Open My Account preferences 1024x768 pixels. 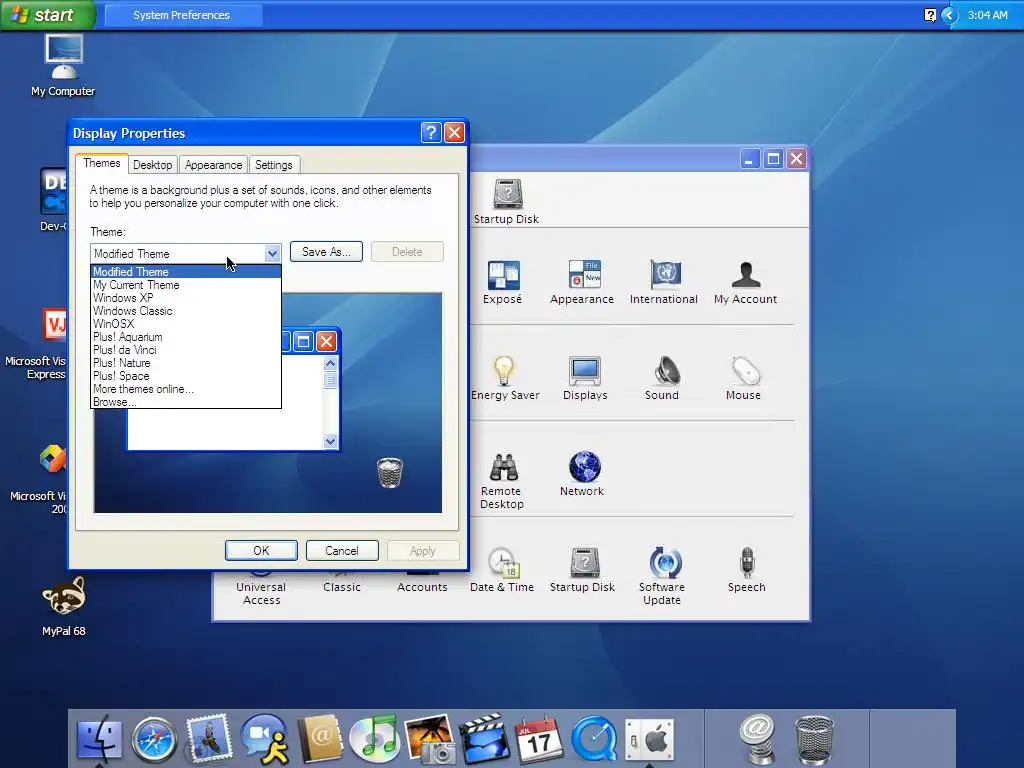click(x=745, y=282)
